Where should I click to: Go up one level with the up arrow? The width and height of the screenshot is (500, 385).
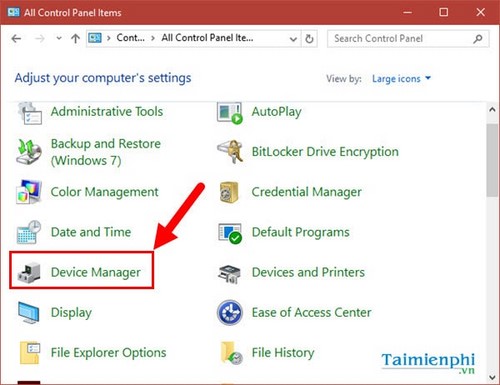point(76,39)
